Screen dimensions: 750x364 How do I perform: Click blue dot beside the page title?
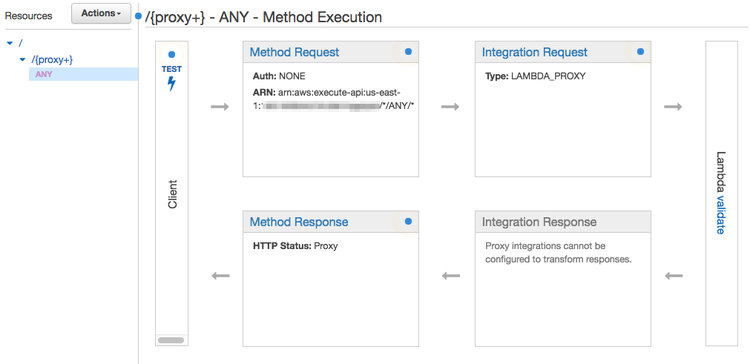(139, 17)
